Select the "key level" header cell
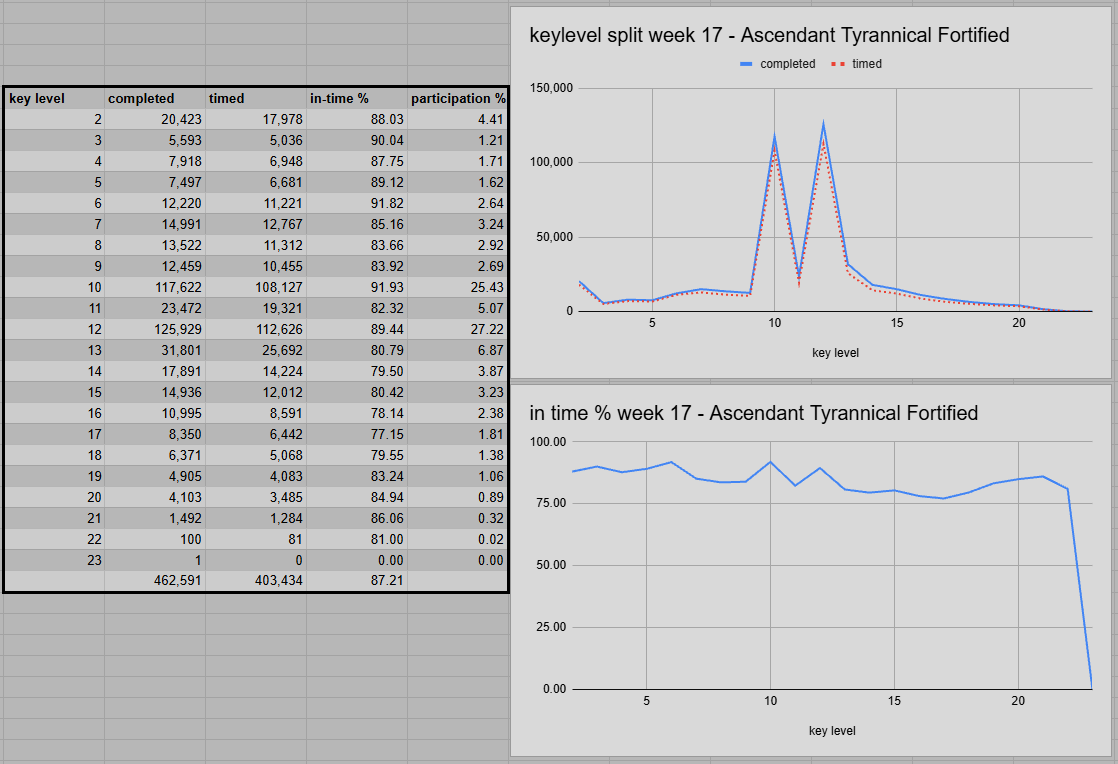 (54, 98)
